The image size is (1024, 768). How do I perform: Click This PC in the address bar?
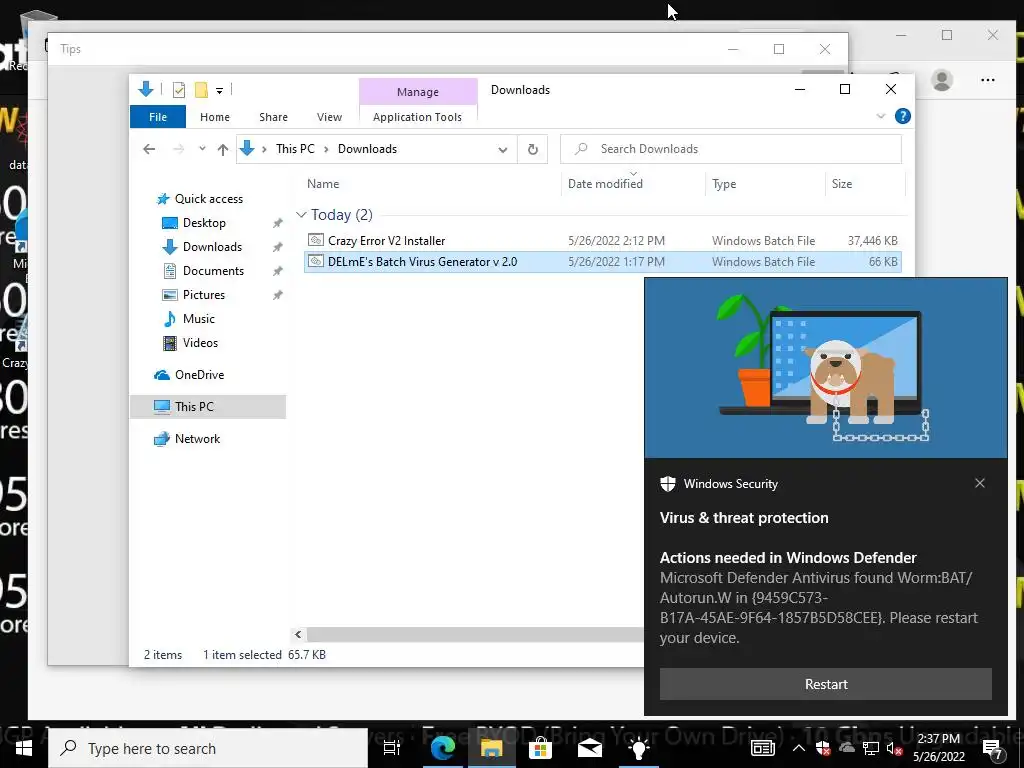click(x=295, y=149)
